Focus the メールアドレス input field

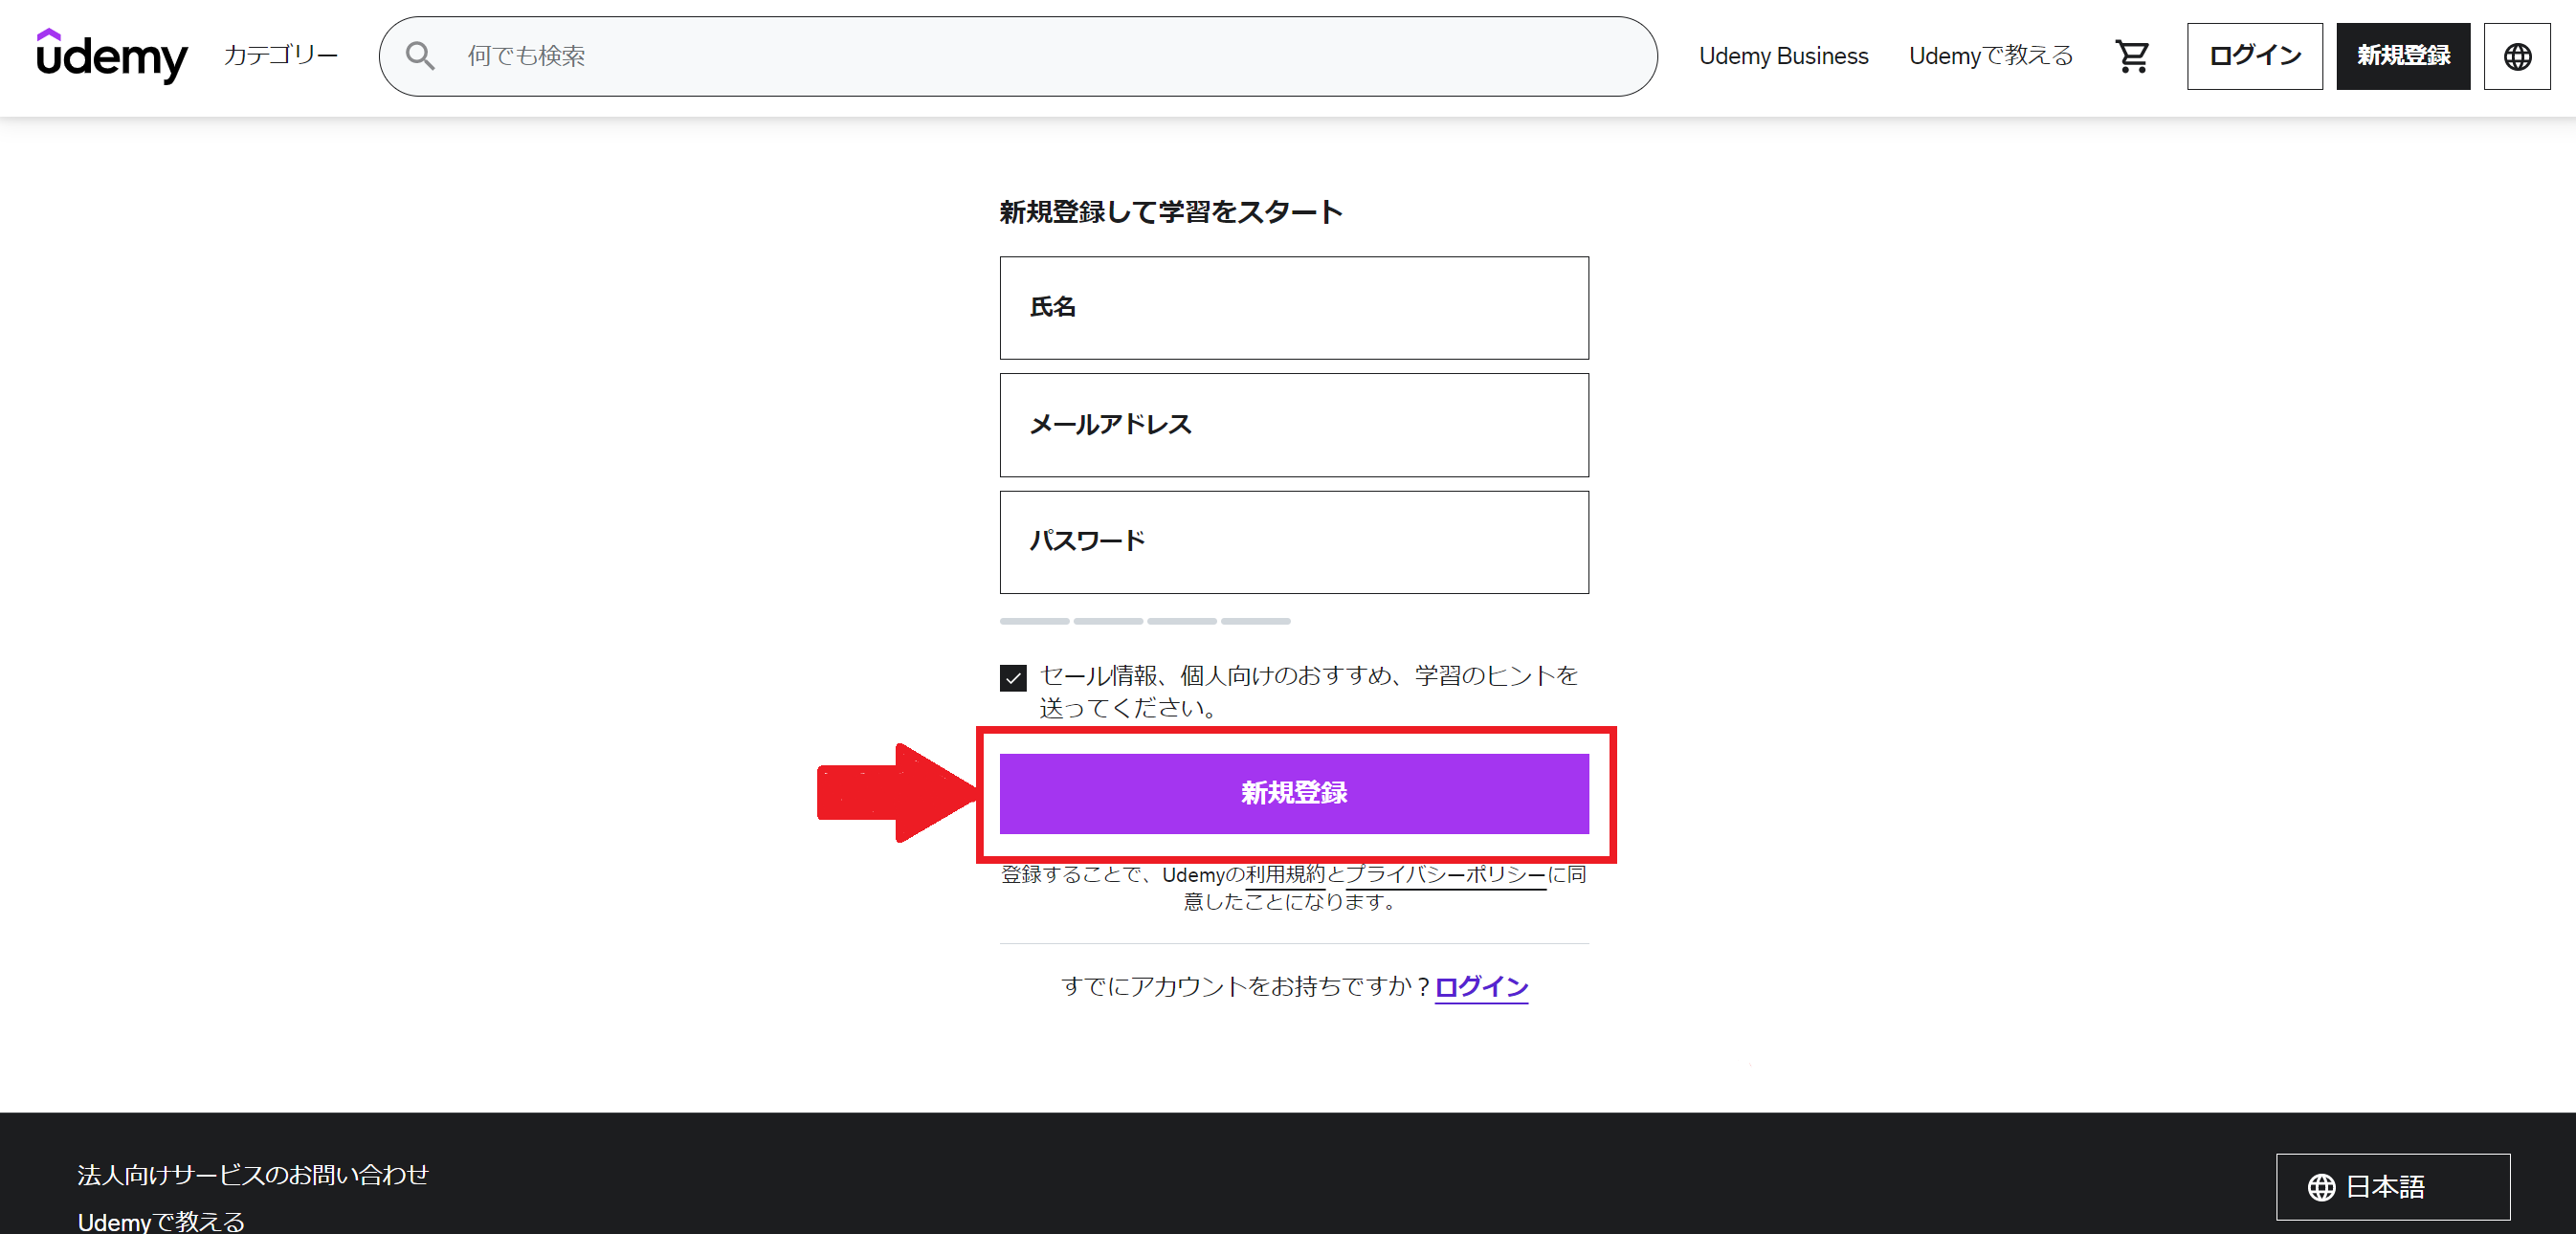(1294, 425)
